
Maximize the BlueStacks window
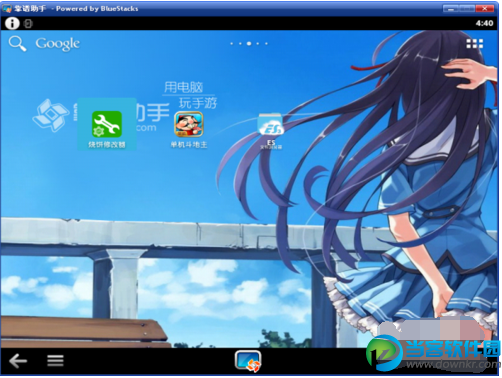click(467, 9)
